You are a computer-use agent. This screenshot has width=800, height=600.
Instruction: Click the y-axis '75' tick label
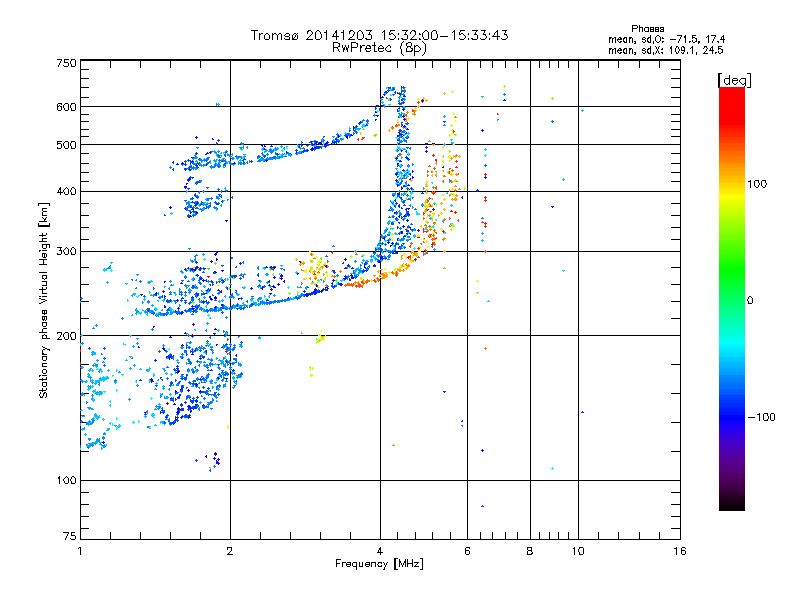(70, 536)
